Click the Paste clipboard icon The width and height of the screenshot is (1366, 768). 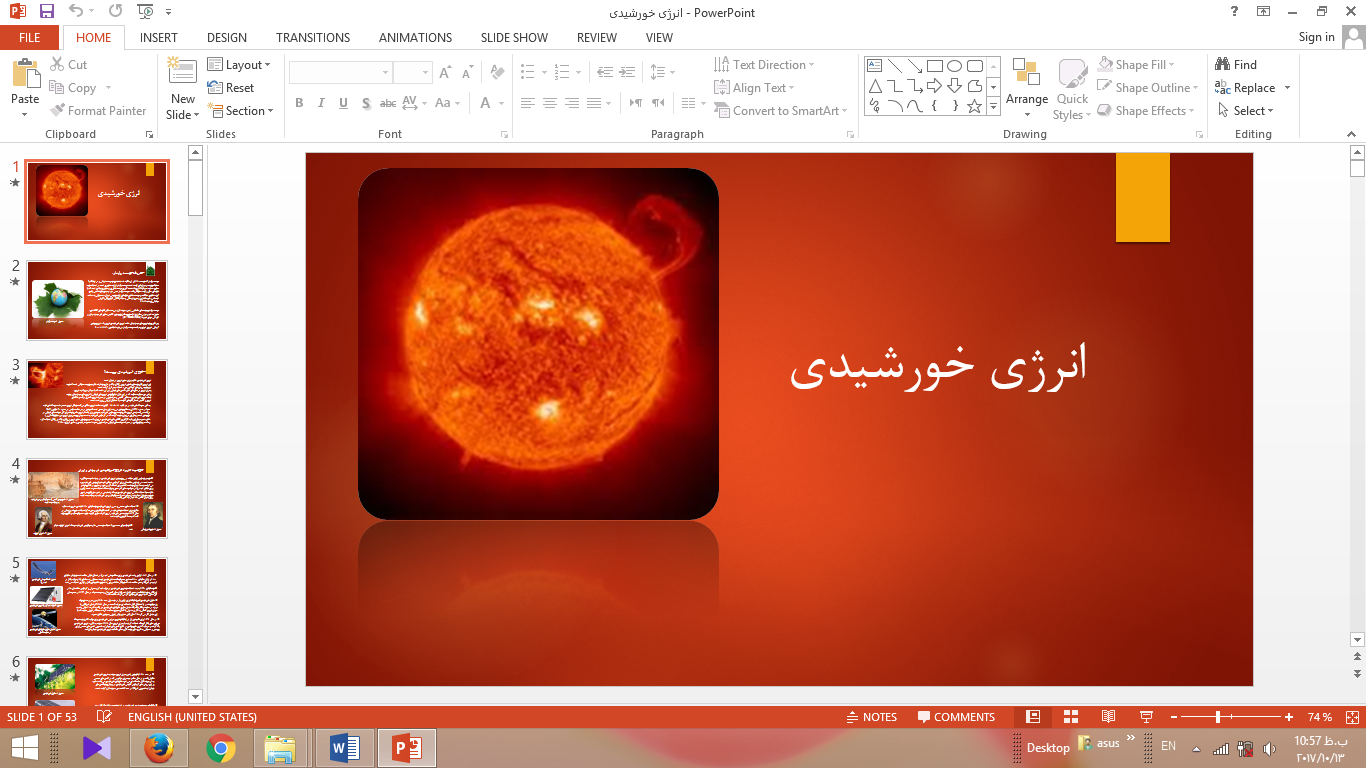tap(25, 75)
